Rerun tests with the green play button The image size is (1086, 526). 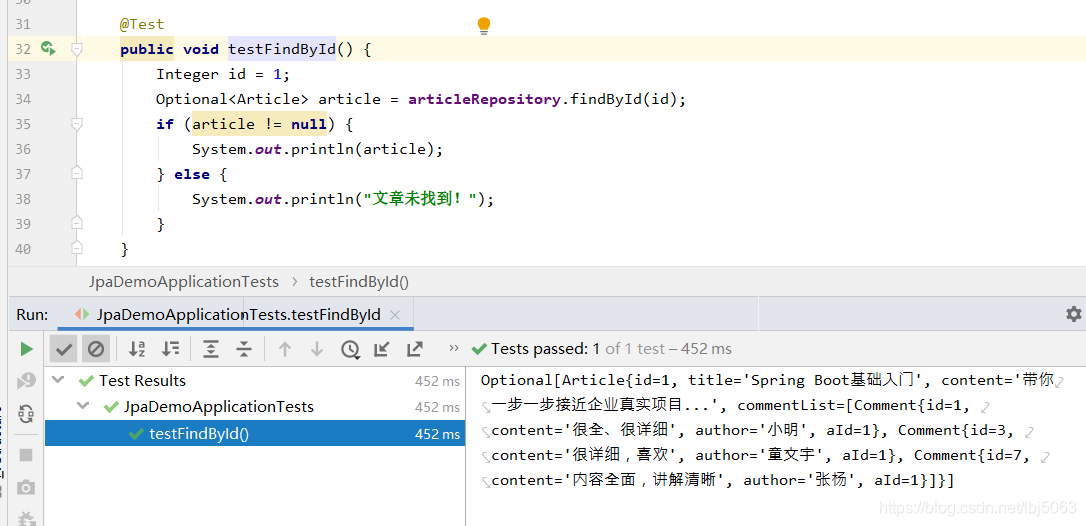tap(26, 349)
